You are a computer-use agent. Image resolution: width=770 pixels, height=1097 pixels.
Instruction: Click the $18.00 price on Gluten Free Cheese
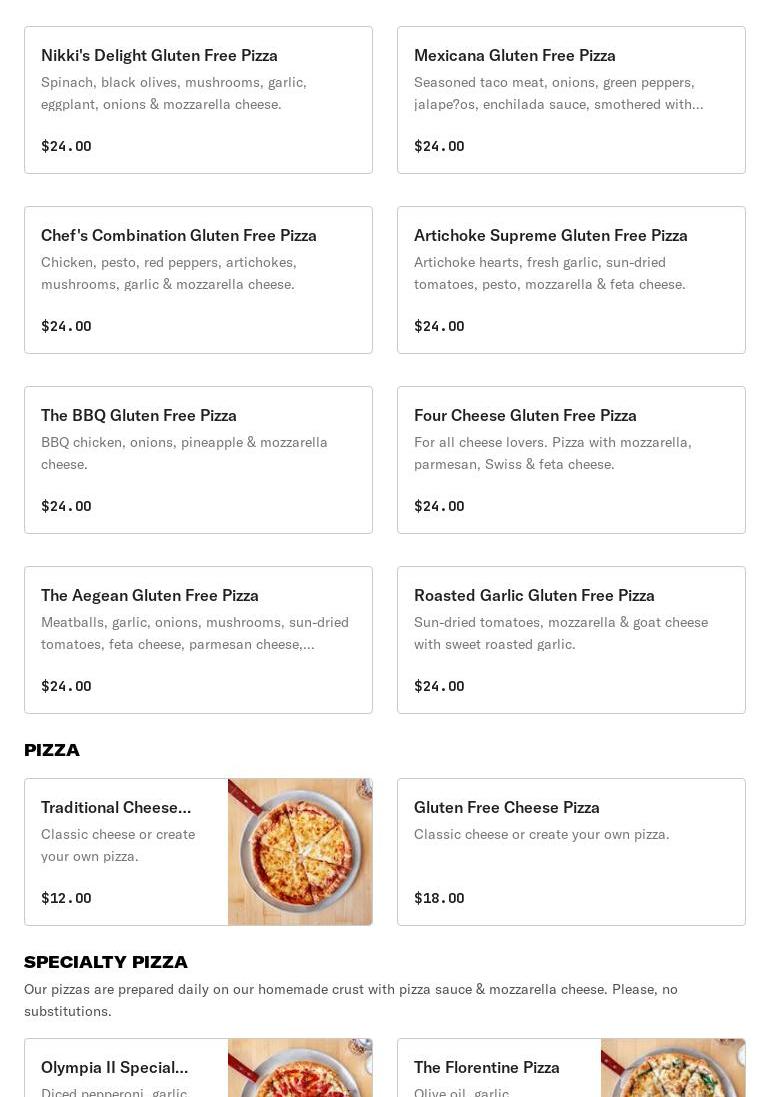pos(439,898)
